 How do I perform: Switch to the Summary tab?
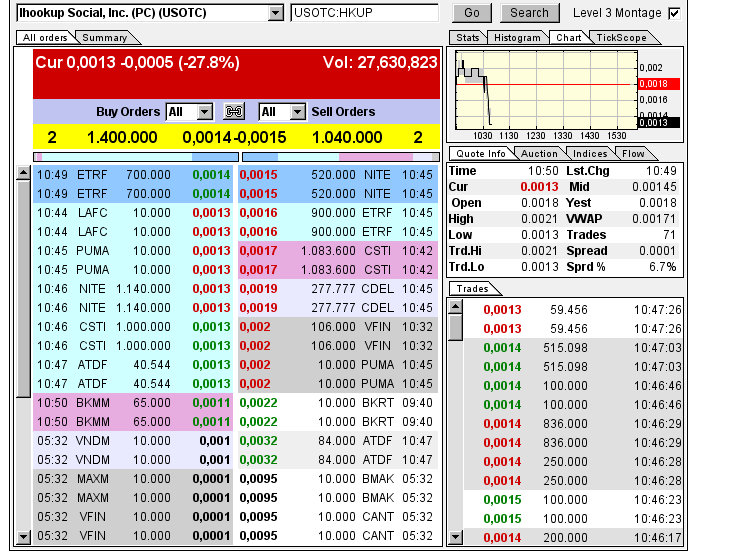[x=104, y=38]
